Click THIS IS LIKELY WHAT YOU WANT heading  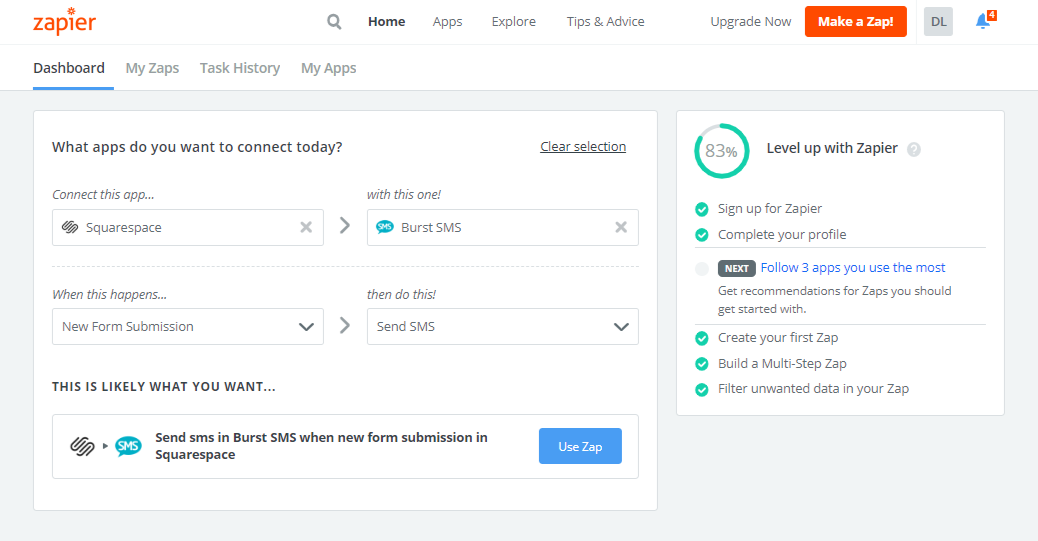click(x=164, y=387)
